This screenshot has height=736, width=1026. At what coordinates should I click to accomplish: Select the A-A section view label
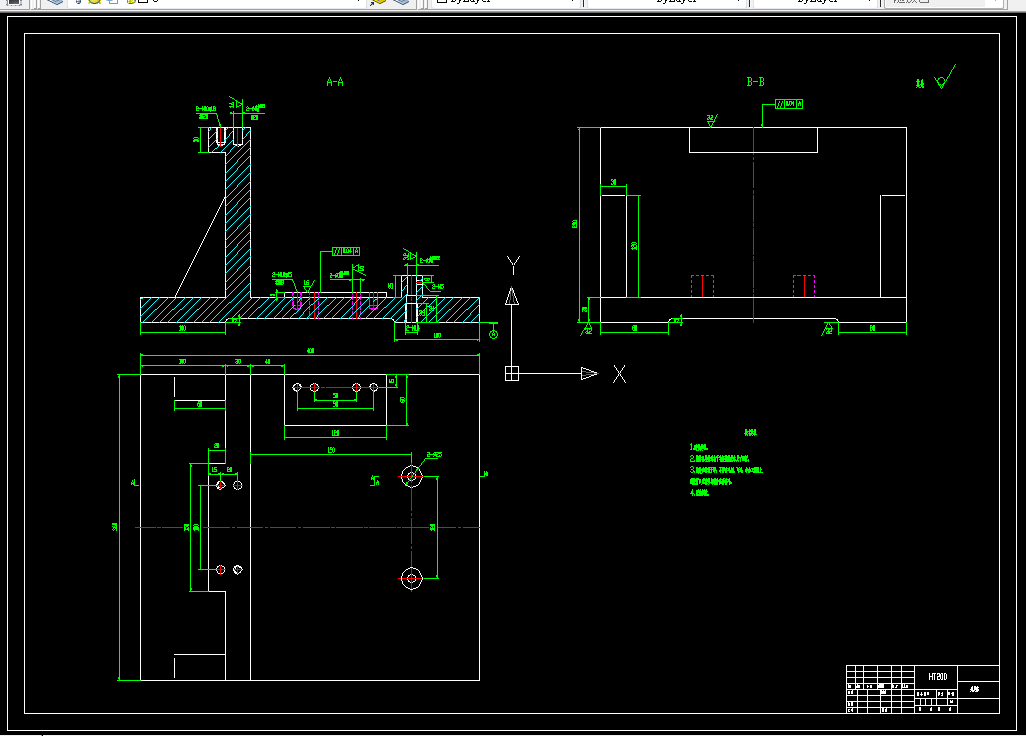point(335,82)
